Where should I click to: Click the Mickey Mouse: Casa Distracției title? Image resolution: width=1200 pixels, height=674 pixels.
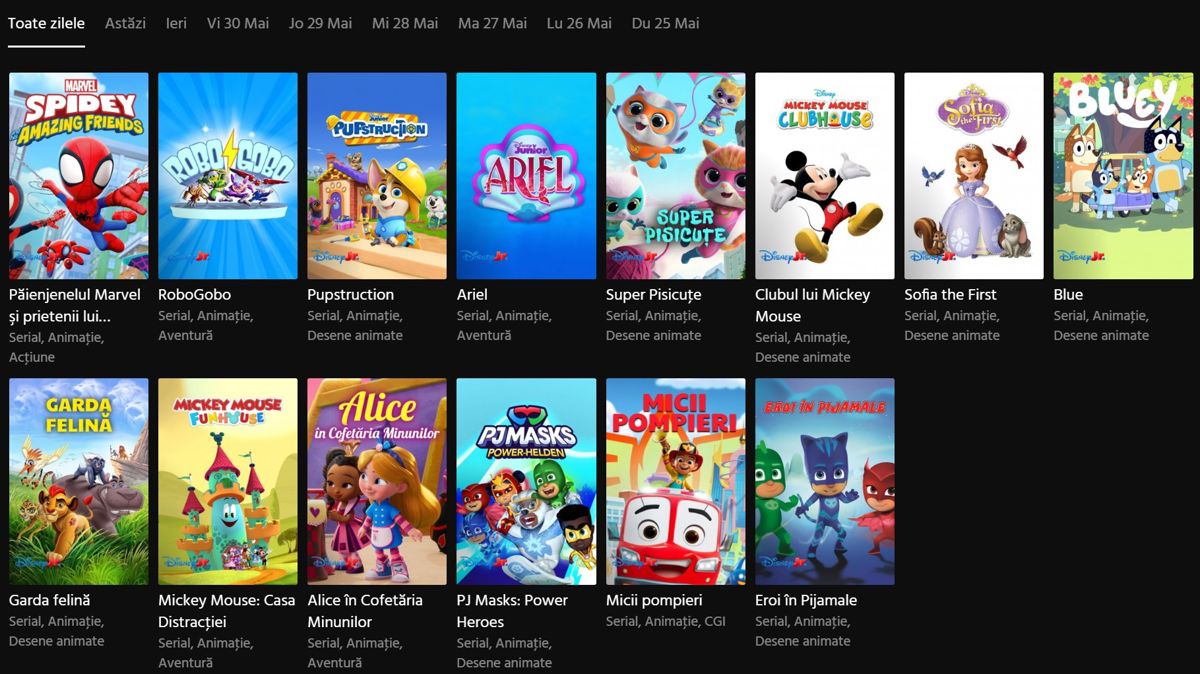[227, 611]
